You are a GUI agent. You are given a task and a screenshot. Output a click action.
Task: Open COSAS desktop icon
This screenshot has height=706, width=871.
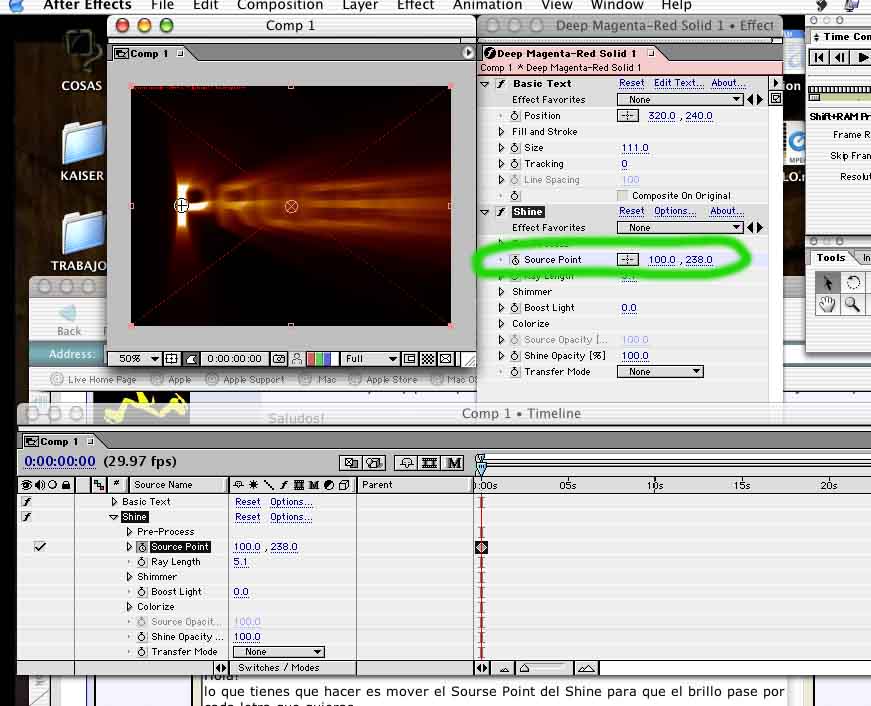tap(82, 61)
